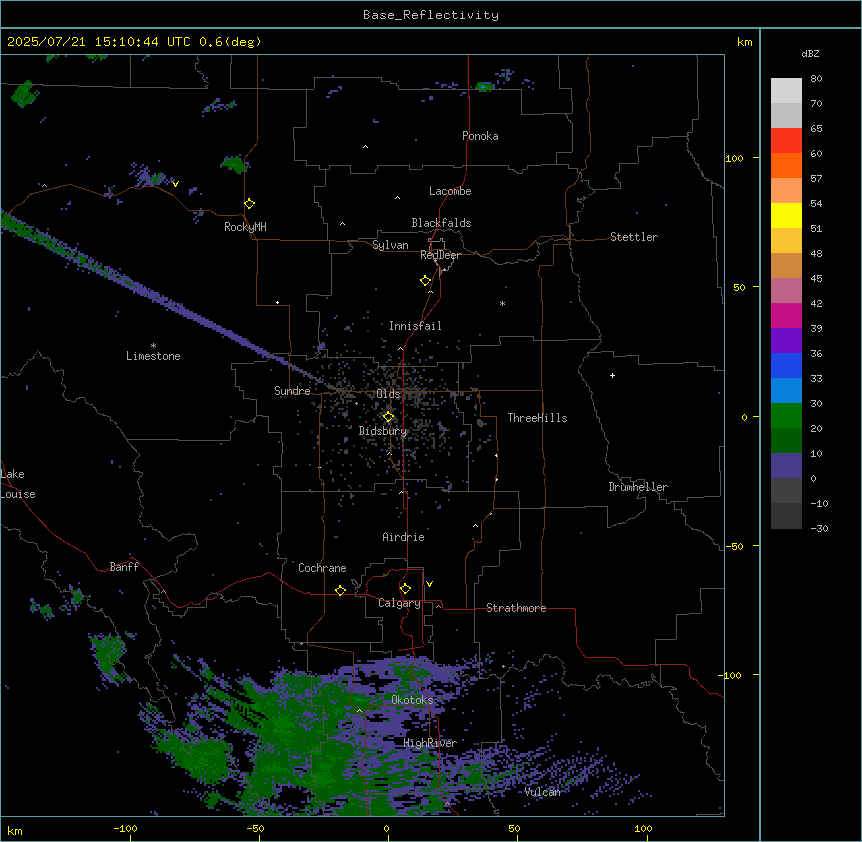Select the RedDeer label
Image resolution: width=862 pixels, height=842 pixels.
pyautogui.click(x=440, y=255)
